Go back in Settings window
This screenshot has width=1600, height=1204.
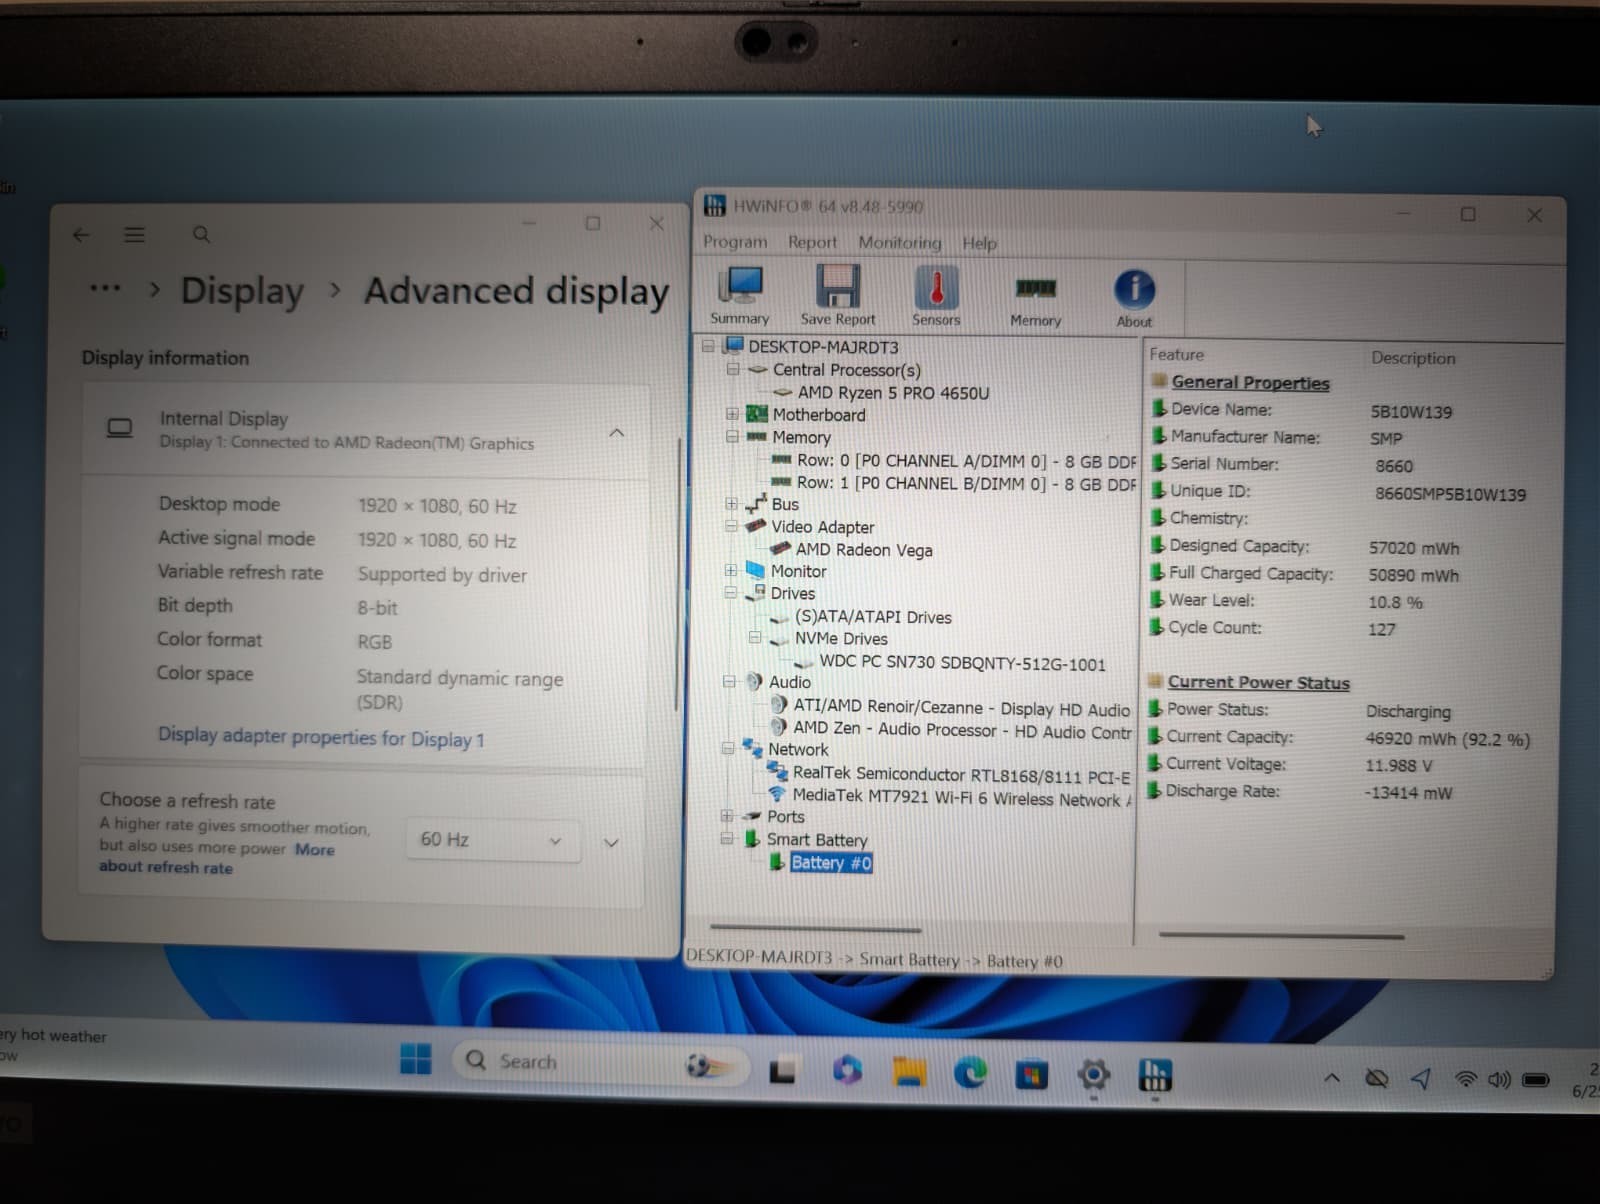[x=82, y=234]
